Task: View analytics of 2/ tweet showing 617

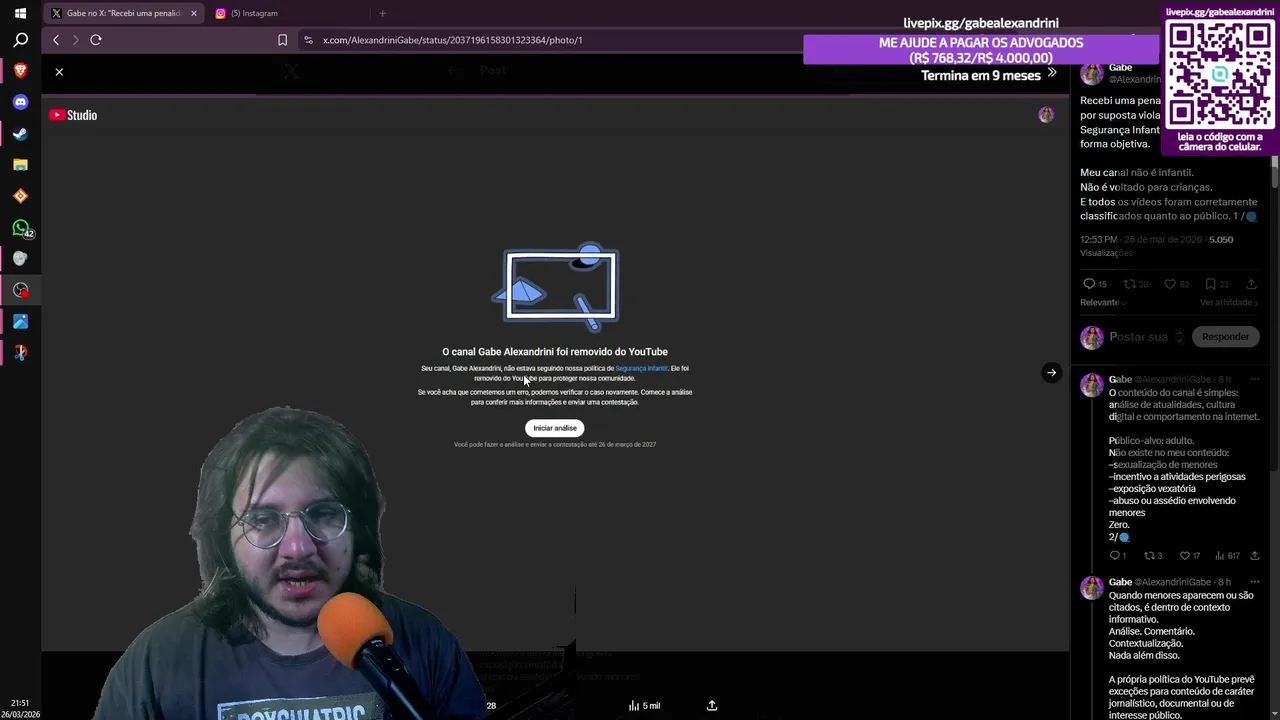Action: [1227, 556]
